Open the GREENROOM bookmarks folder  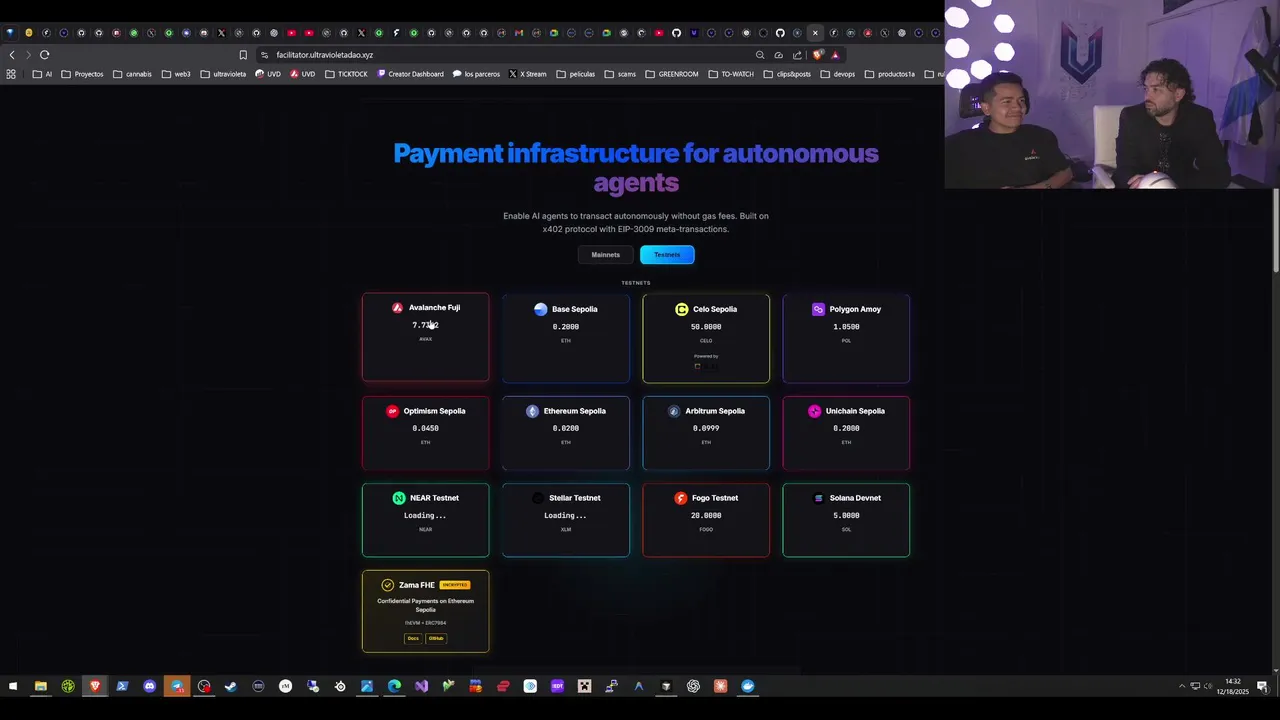[672, 74]
